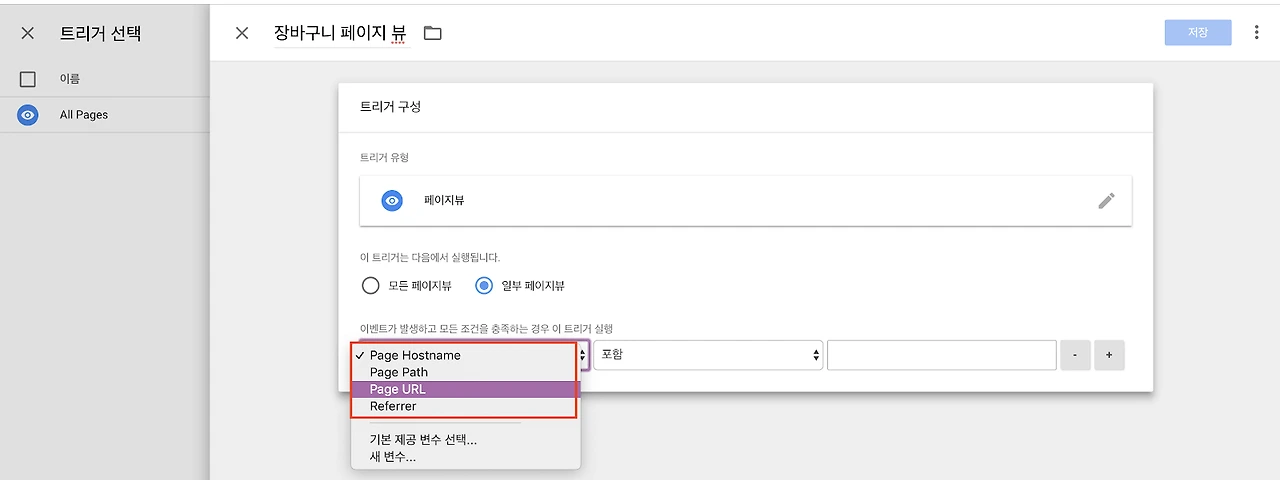
Task: Choose Page URL in the dropdown list
Action: pyautogui.click(x=465, y=389)
